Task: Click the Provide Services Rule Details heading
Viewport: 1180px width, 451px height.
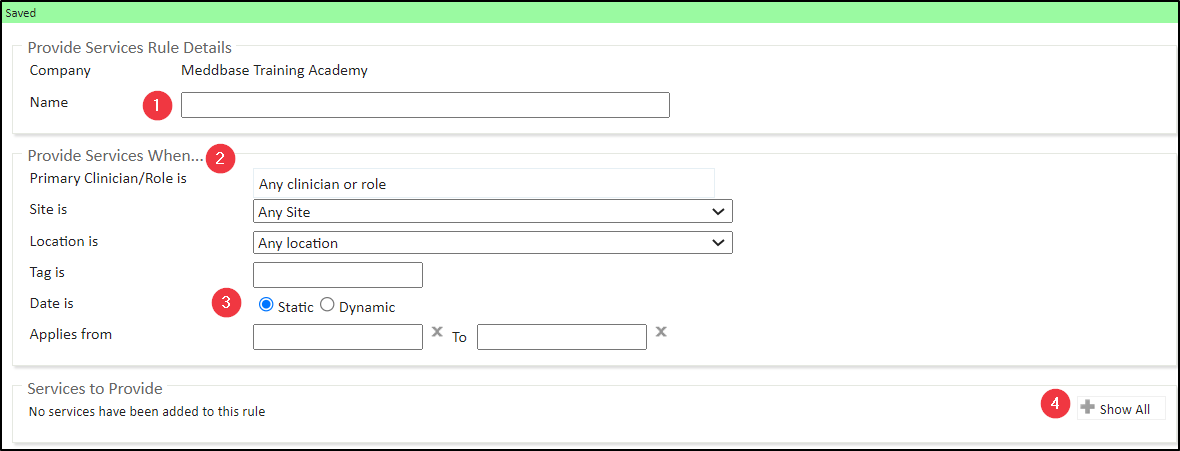Action: pos(130,47)
